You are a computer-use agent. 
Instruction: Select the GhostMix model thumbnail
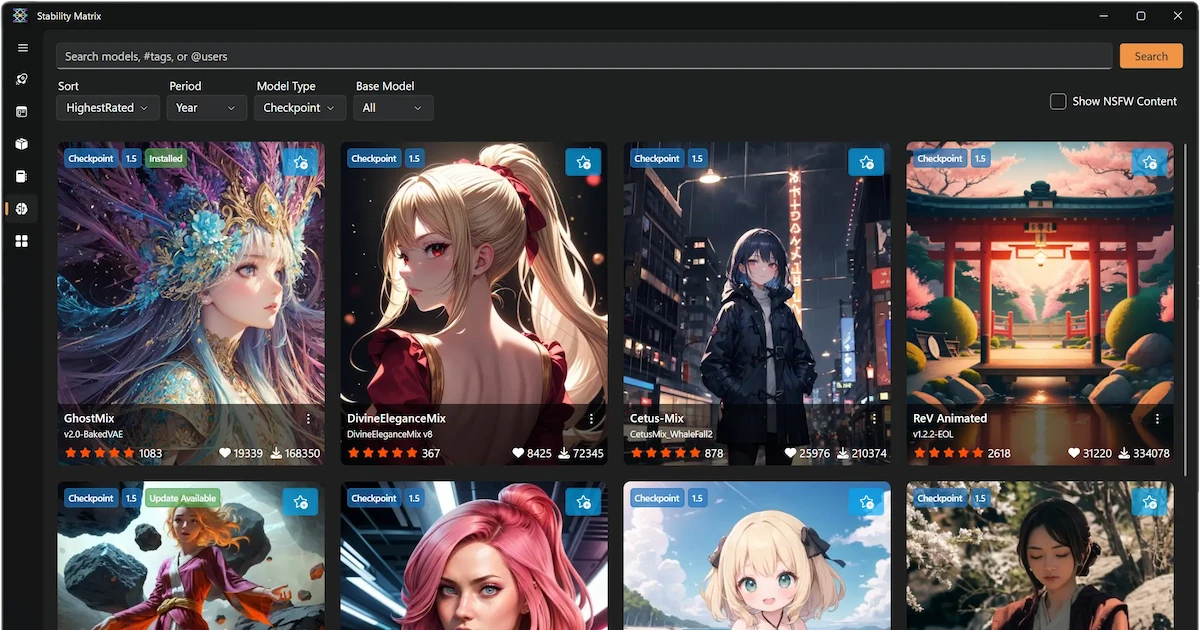tap(191, 280)
